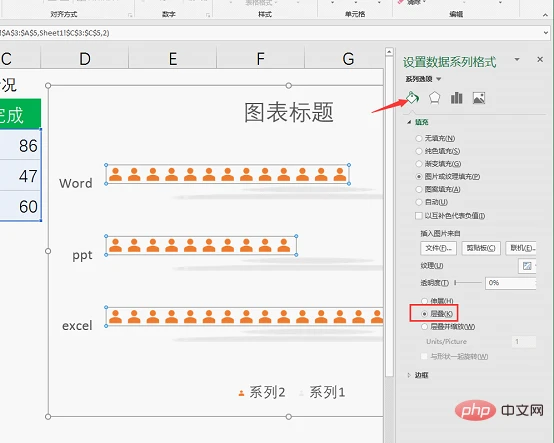
Task: Open the 数字 dialog launcher
Action: pos(208,15)
